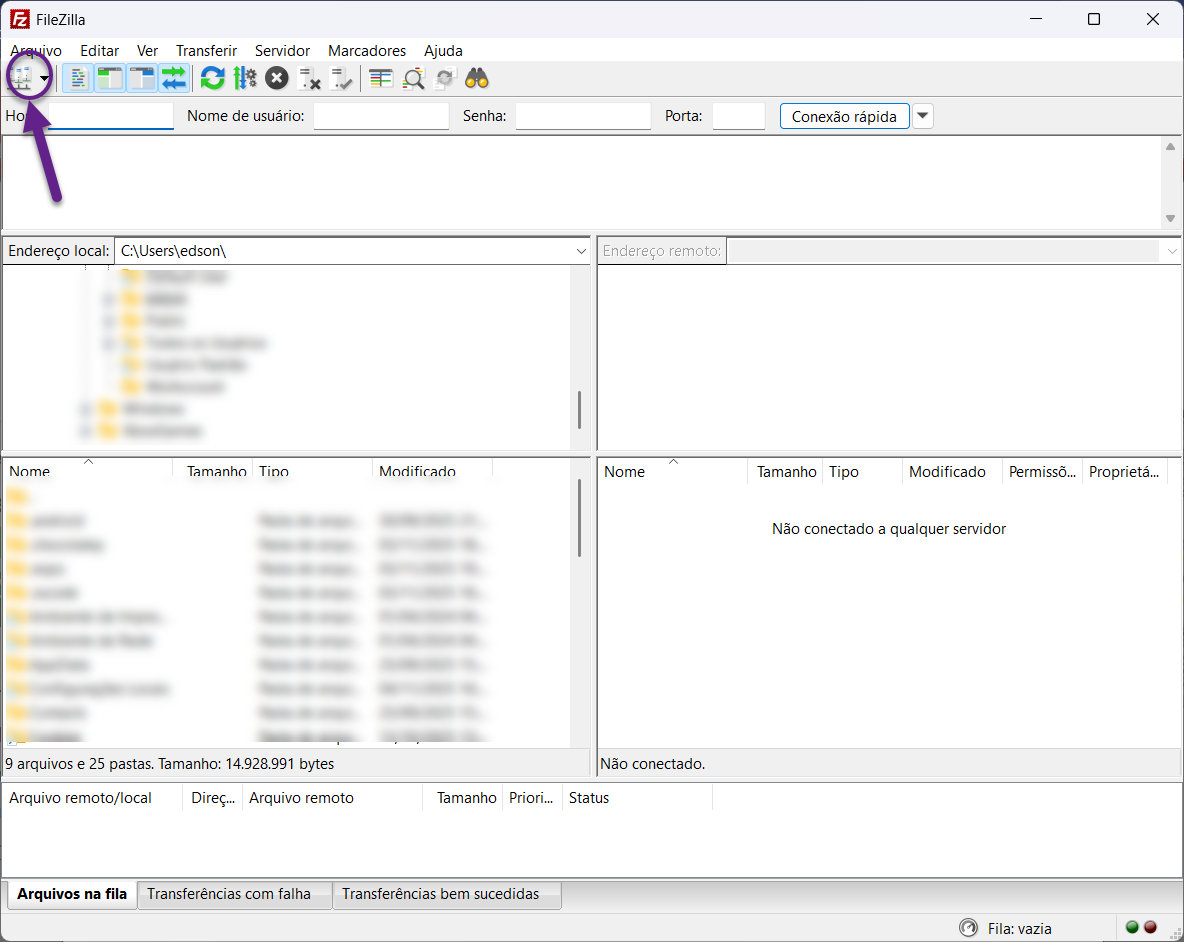Cancel the current operation
1184x942 pixels.
(x=277, y=78)
